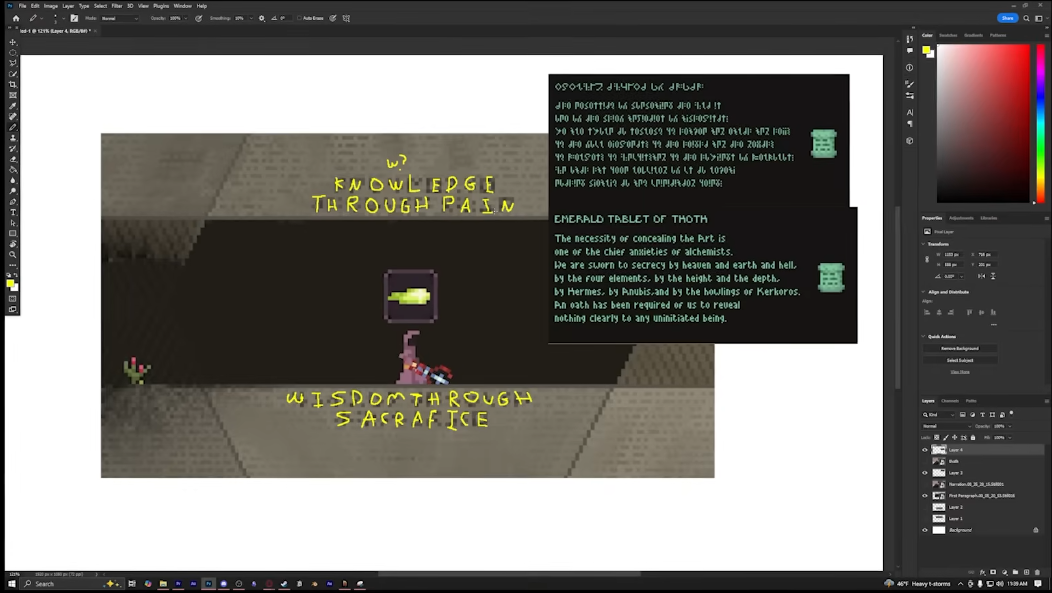Open the brush Mode dropdown
Viewport: 1052px width, 593px height.
point(119,18)
